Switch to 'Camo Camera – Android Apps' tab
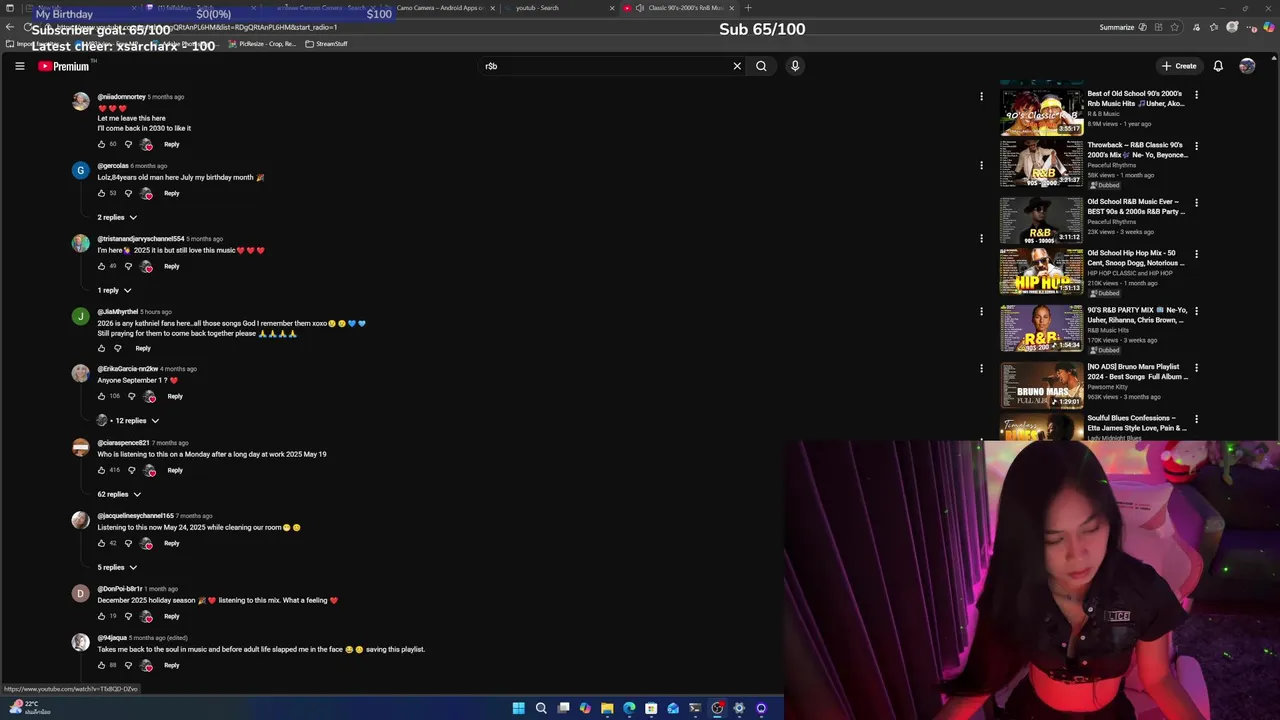1280x720 pixels. click(440, 8)
